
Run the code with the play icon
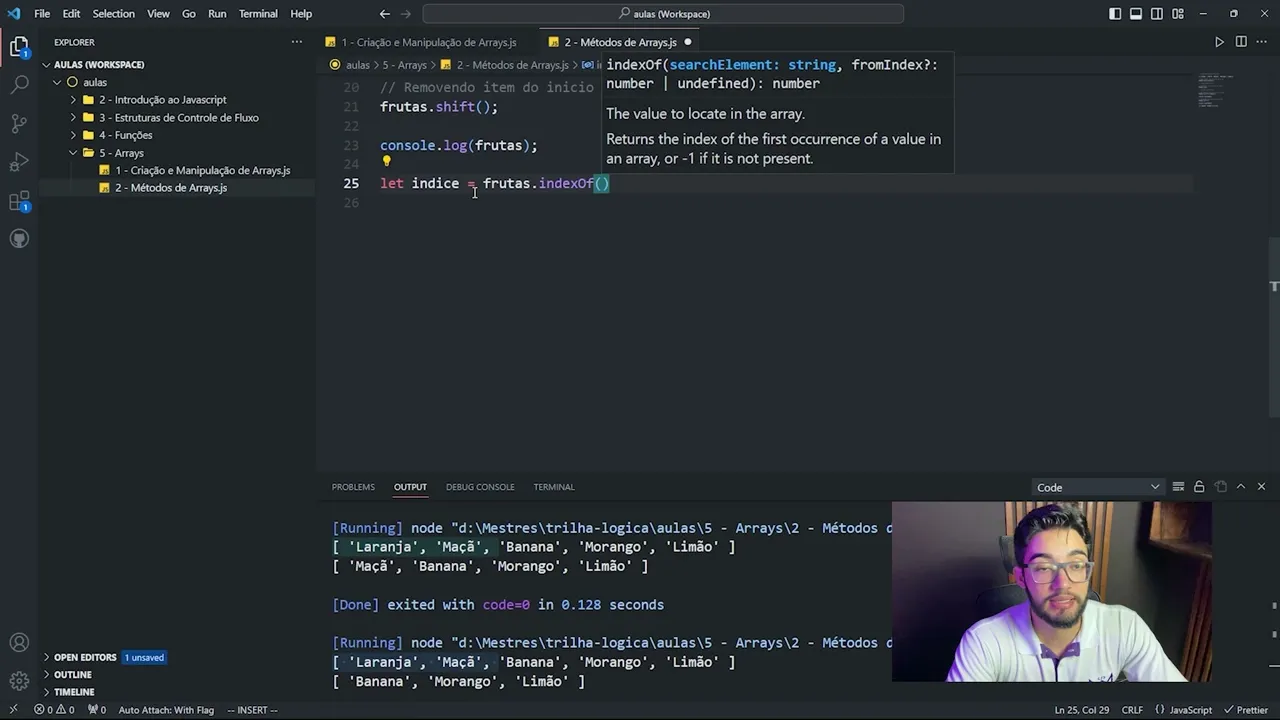pos(1219,42)
